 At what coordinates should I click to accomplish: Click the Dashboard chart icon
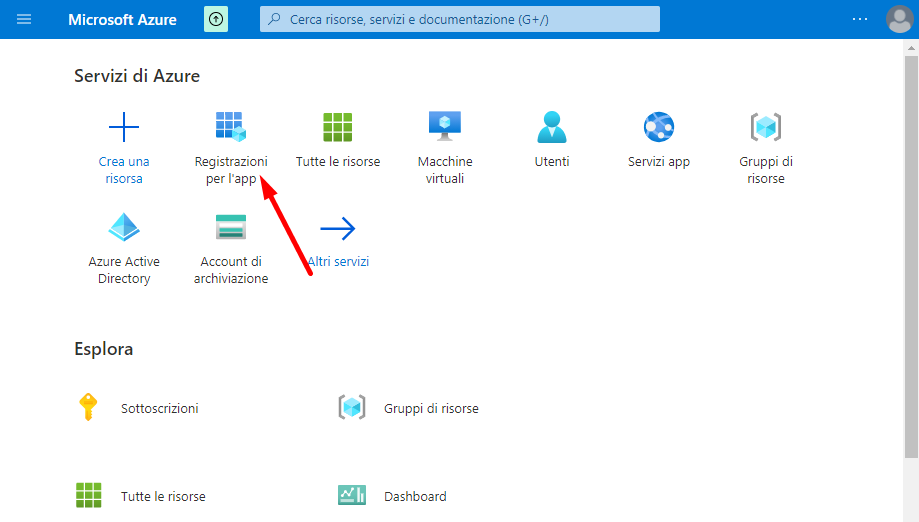coord(352,495)
